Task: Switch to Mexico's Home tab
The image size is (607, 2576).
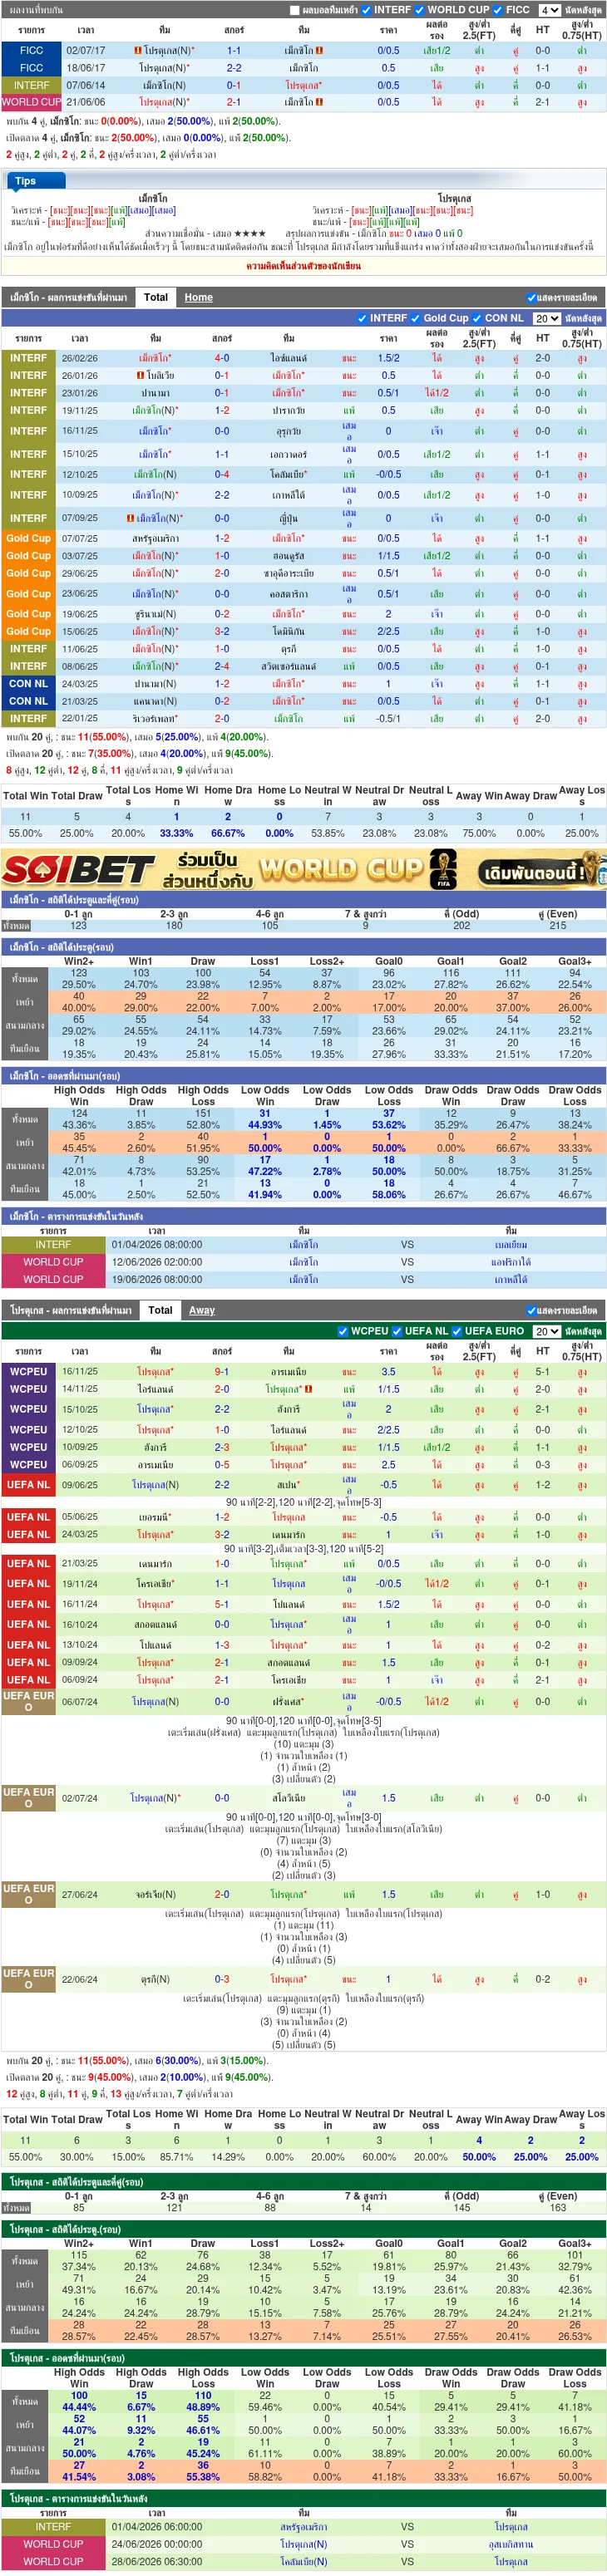Action: pos(198,297)
